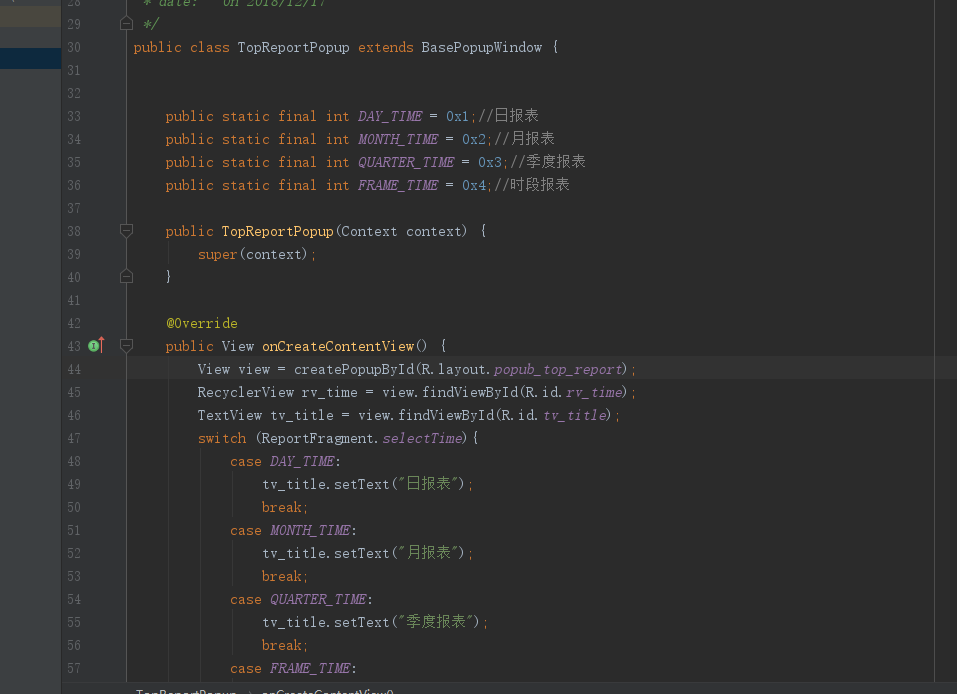Collapse onCreateContentView using its fold arrow at line 43
The height and width of the screenshot is (694, 957).
[x=126, y=346]
